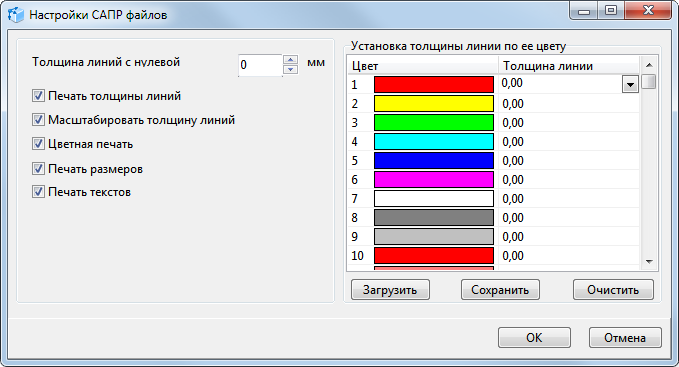Click scrollbar up arrow in color list
Image resolution: width=679 pixels, height=367 pixels.
pos(649,65)
